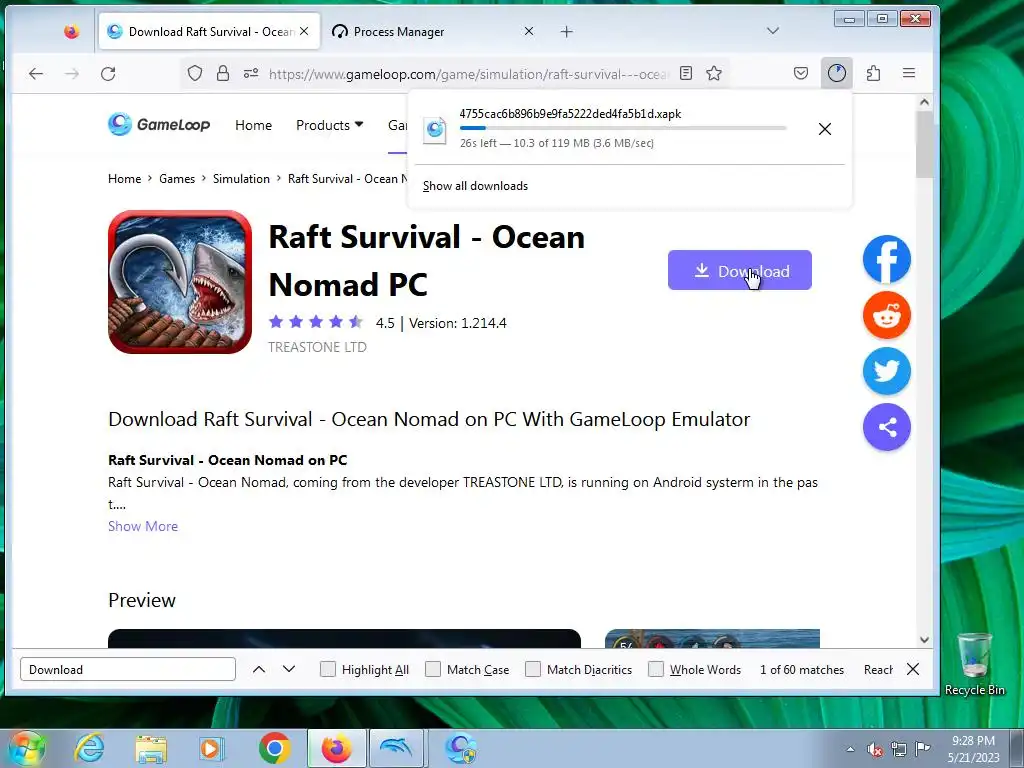Share page on Reddit

click(886, 315)
